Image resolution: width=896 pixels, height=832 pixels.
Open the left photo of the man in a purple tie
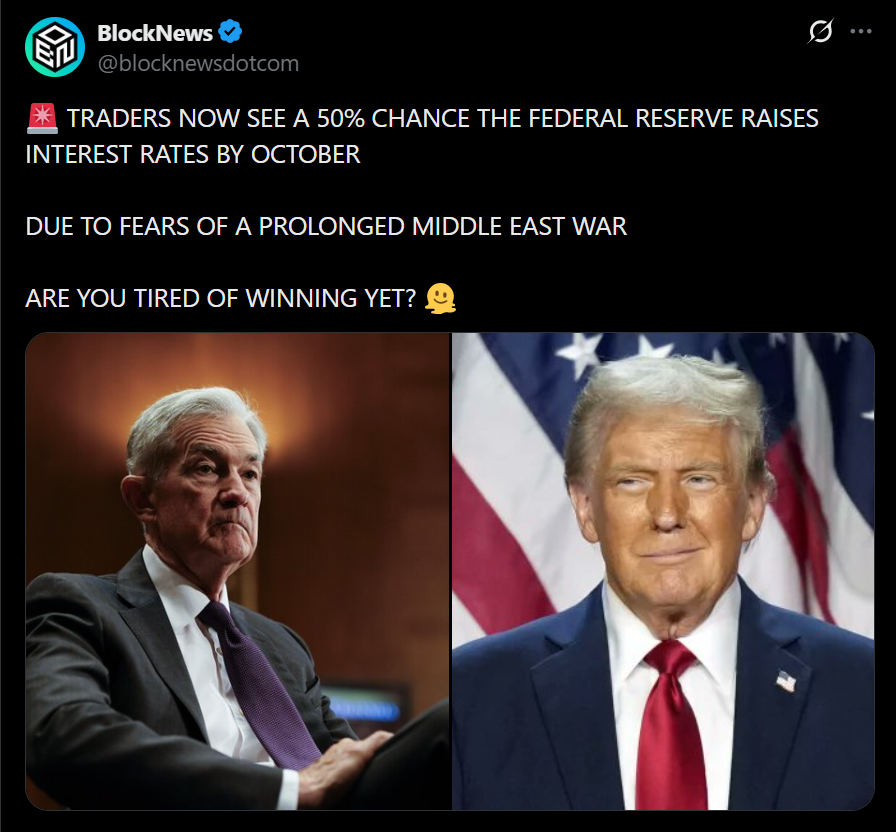pyautogui.click(x=238, y=571)
